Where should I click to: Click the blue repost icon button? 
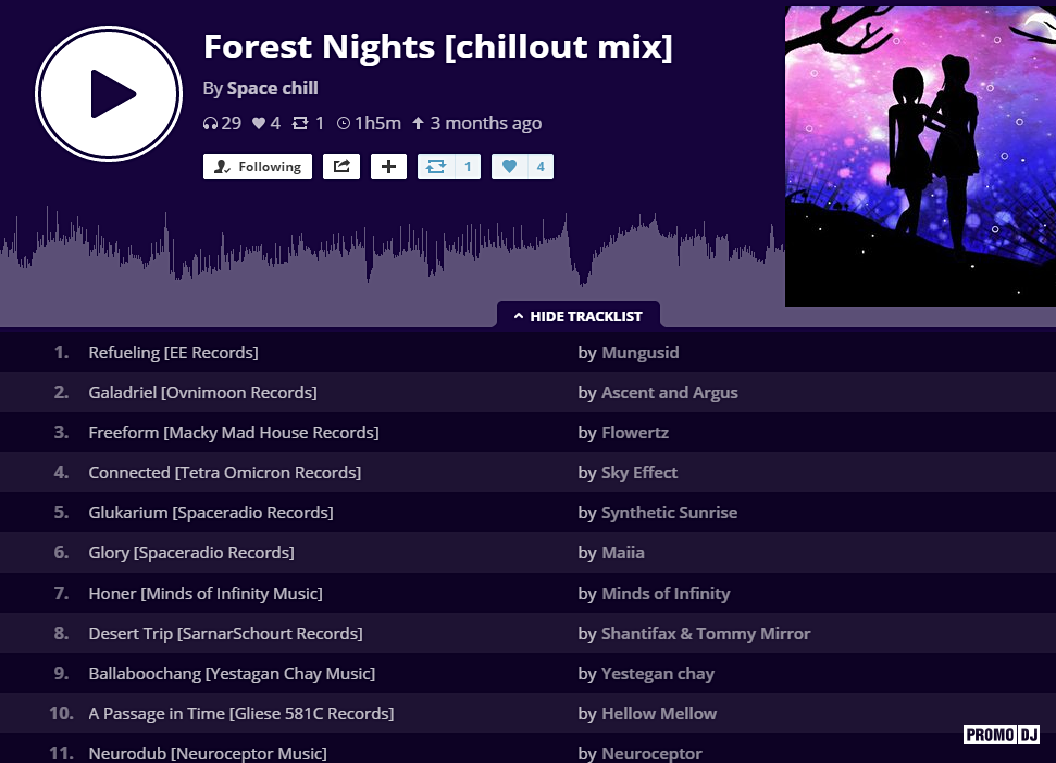coord(435,166)
